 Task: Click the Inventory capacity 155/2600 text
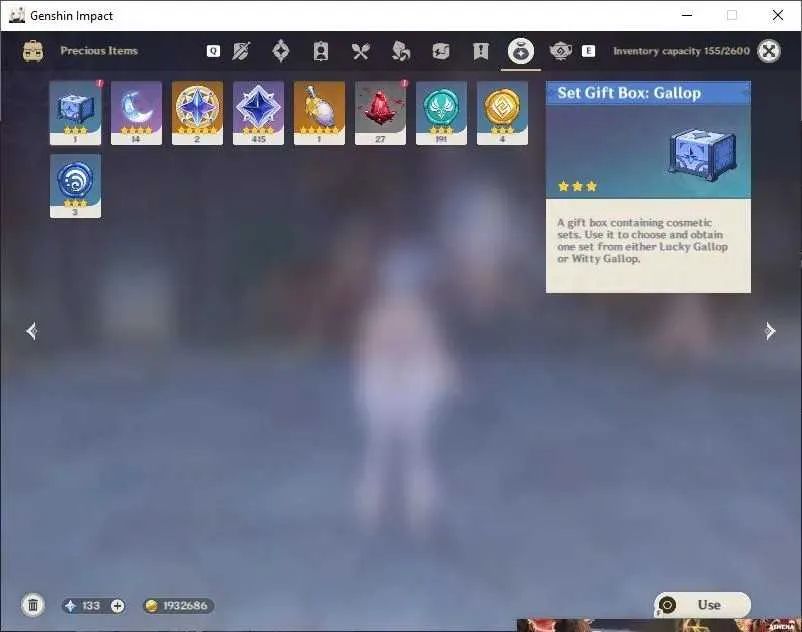(x=681, y=51)
